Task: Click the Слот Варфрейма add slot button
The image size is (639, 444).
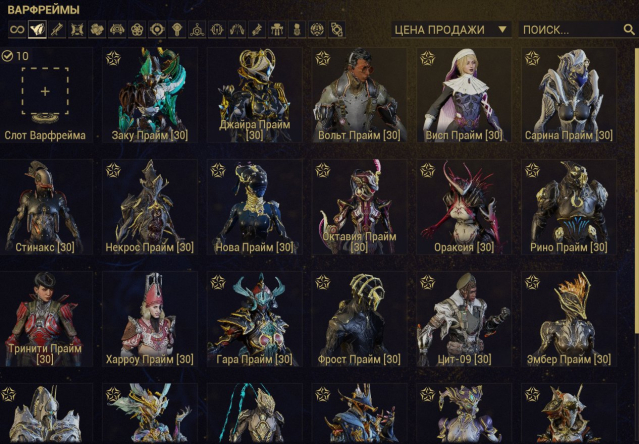Action: (x=45, y=94)
